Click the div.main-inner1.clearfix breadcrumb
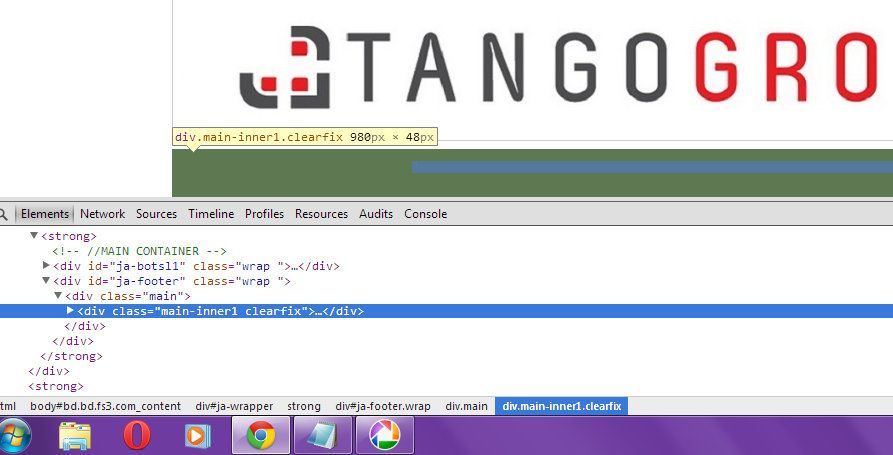The image size is (893, 455). [562, 407]
